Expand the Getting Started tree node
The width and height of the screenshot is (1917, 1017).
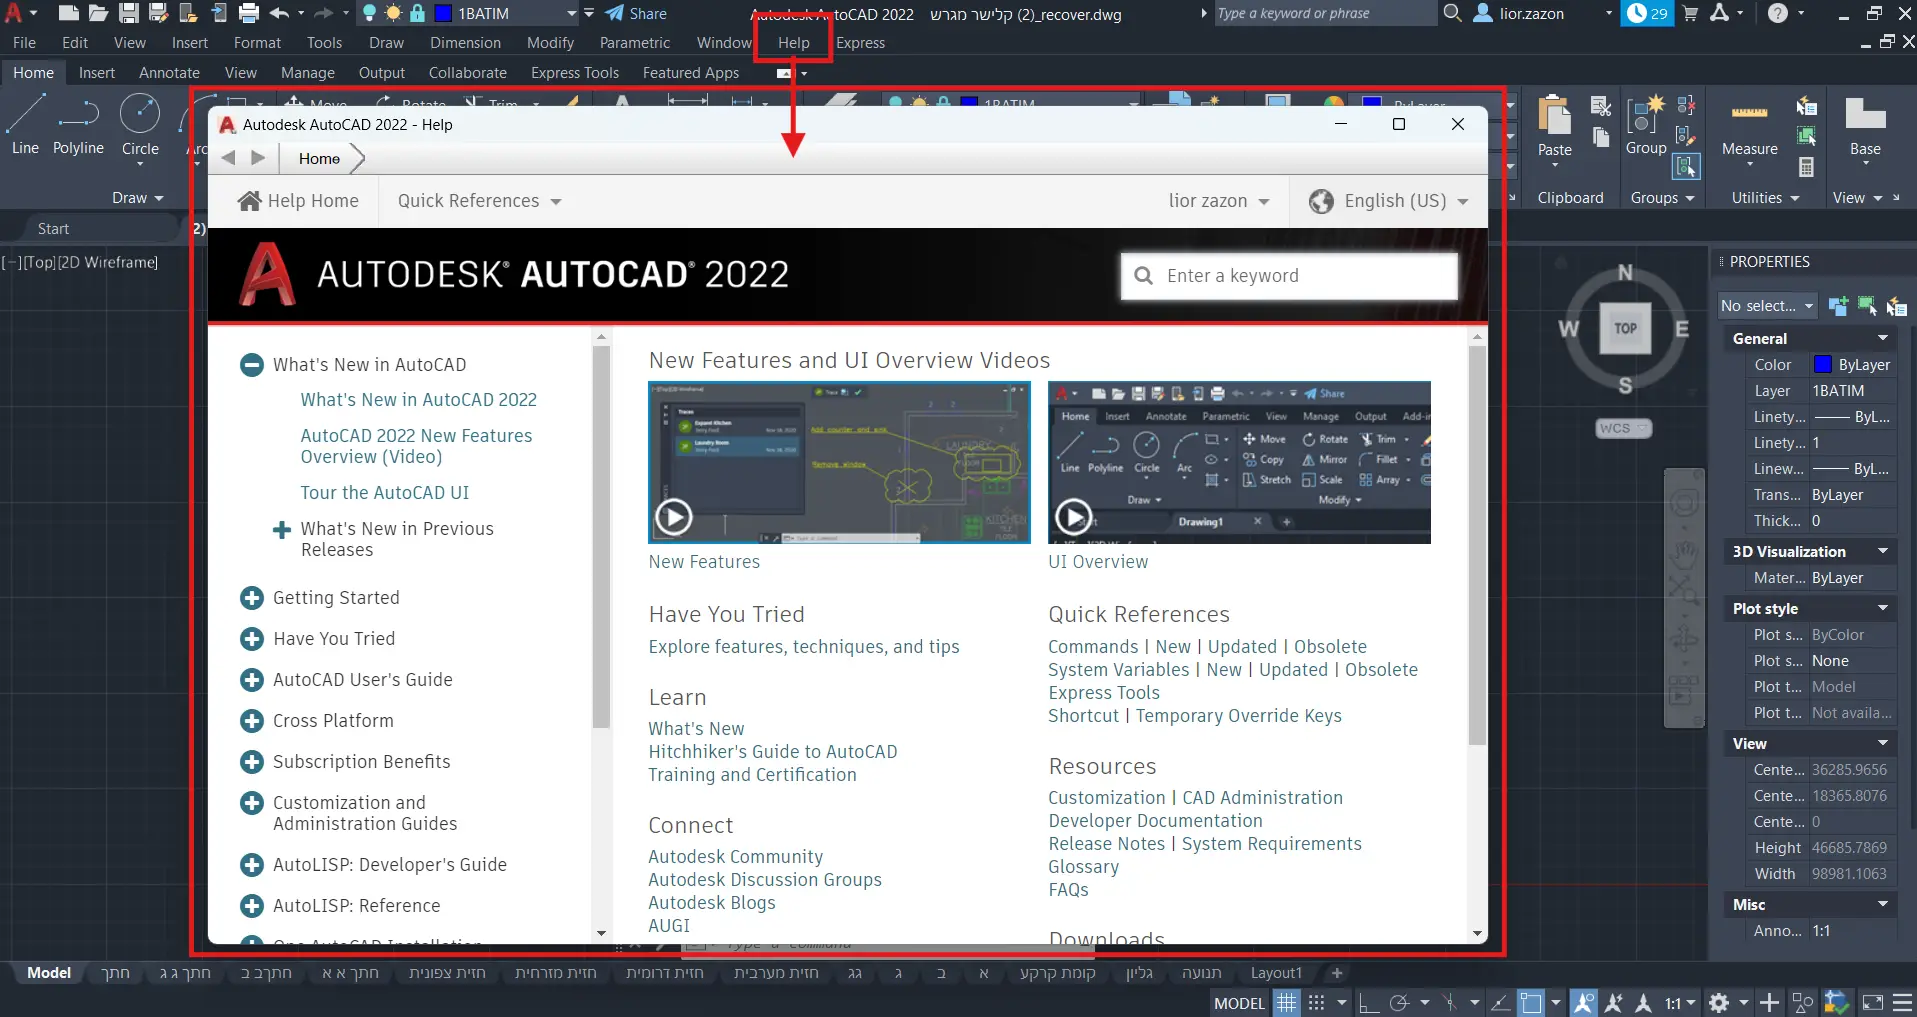[x=252, y=598]
